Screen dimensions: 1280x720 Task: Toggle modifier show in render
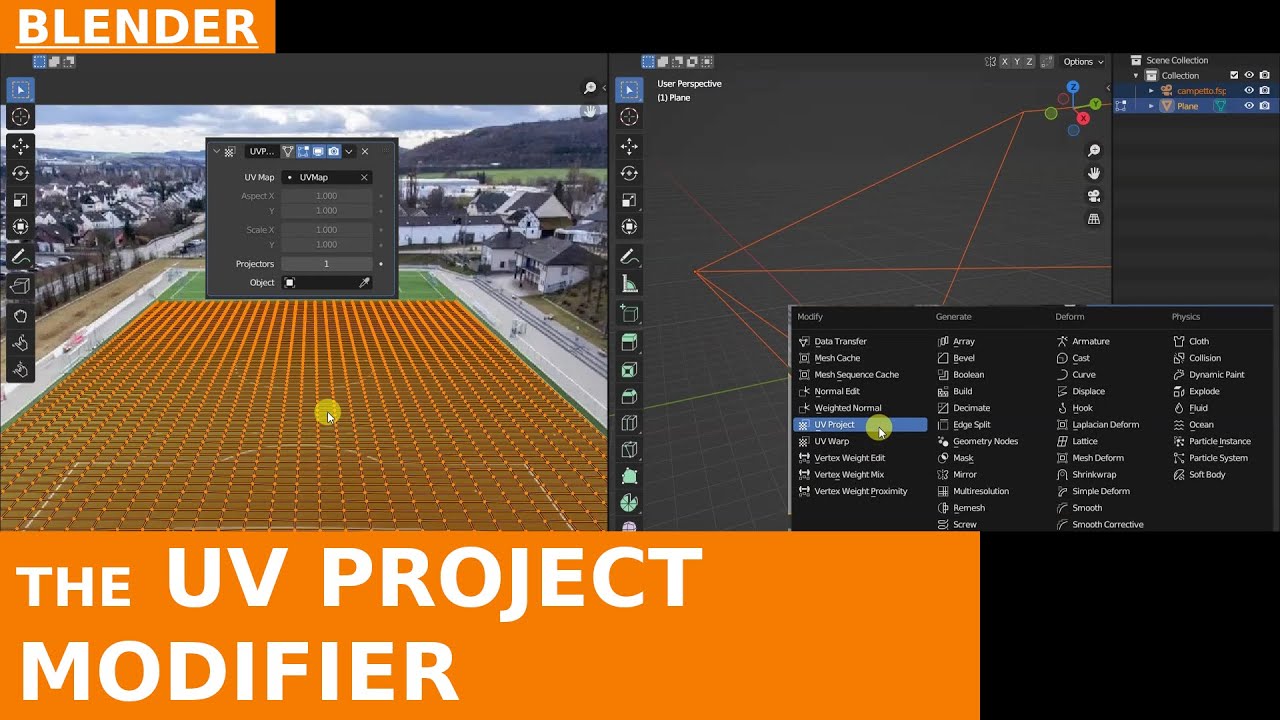pos(333,152)
